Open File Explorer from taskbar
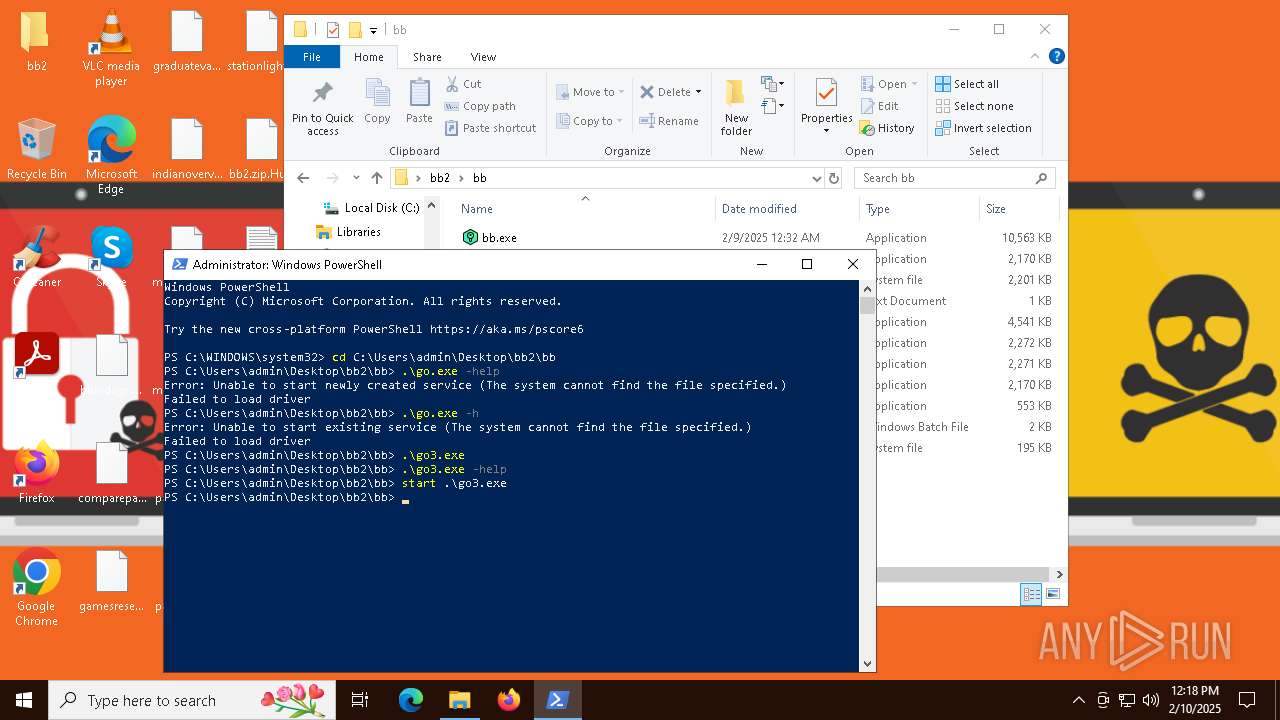Image resolution: width=1280 pixels, height=720 pixels. point(459,700)
